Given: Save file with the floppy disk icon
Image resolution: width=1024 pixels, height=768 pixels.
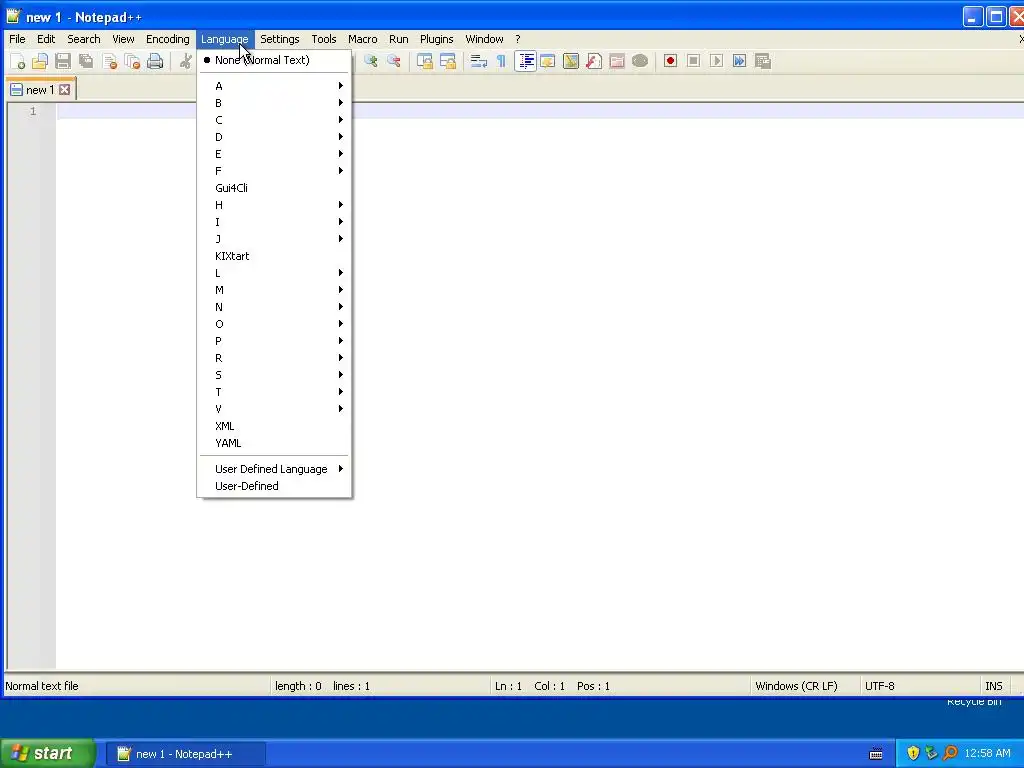Looking at the screenshot, I should tap(63, 61).
